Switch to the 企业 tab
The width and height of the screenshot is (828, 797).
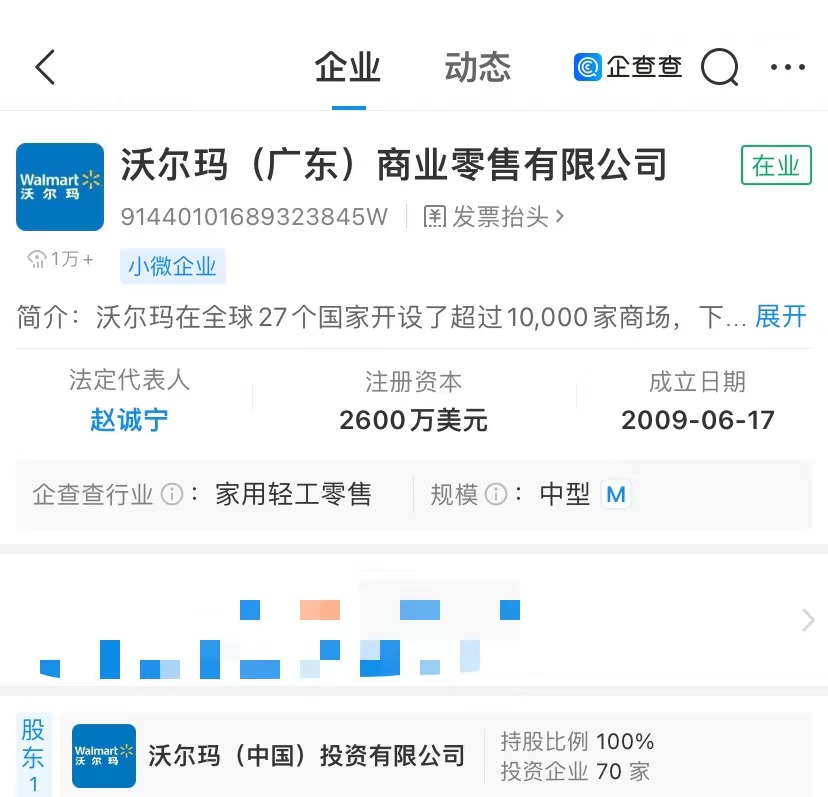(347, 67)
